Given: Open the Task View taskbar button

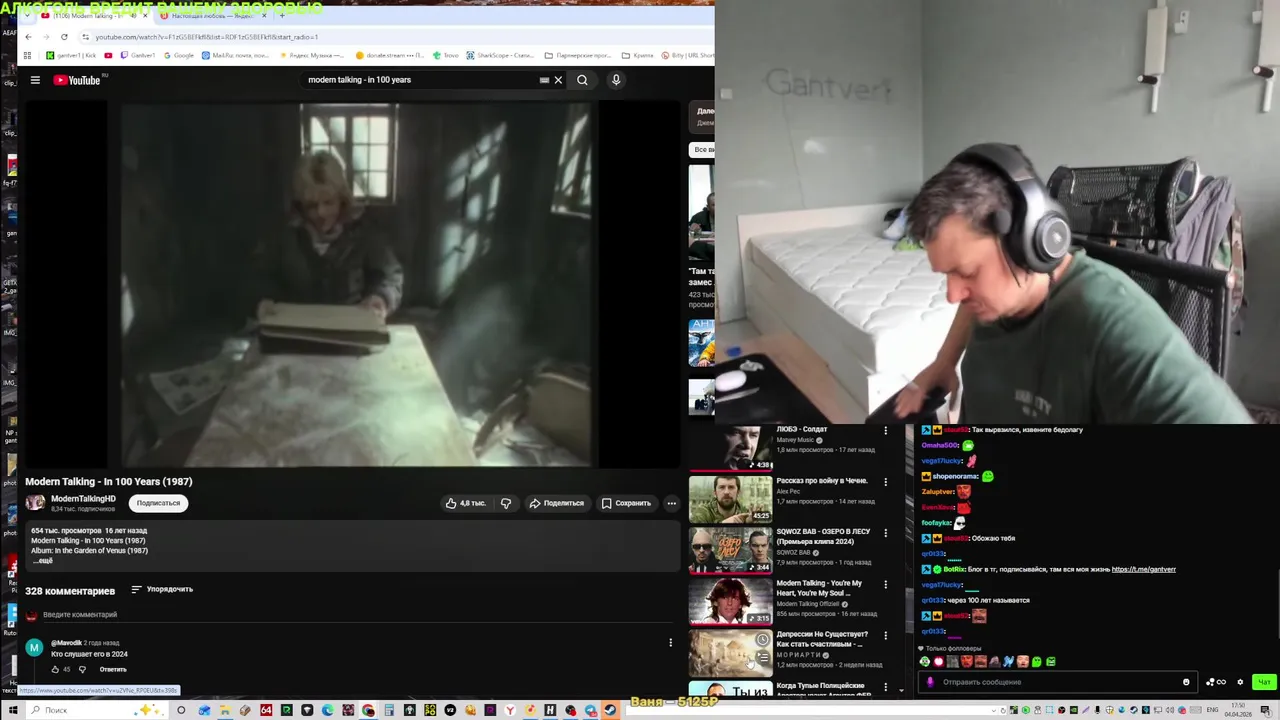Looking at the screenshot, I should click(181, 710).
